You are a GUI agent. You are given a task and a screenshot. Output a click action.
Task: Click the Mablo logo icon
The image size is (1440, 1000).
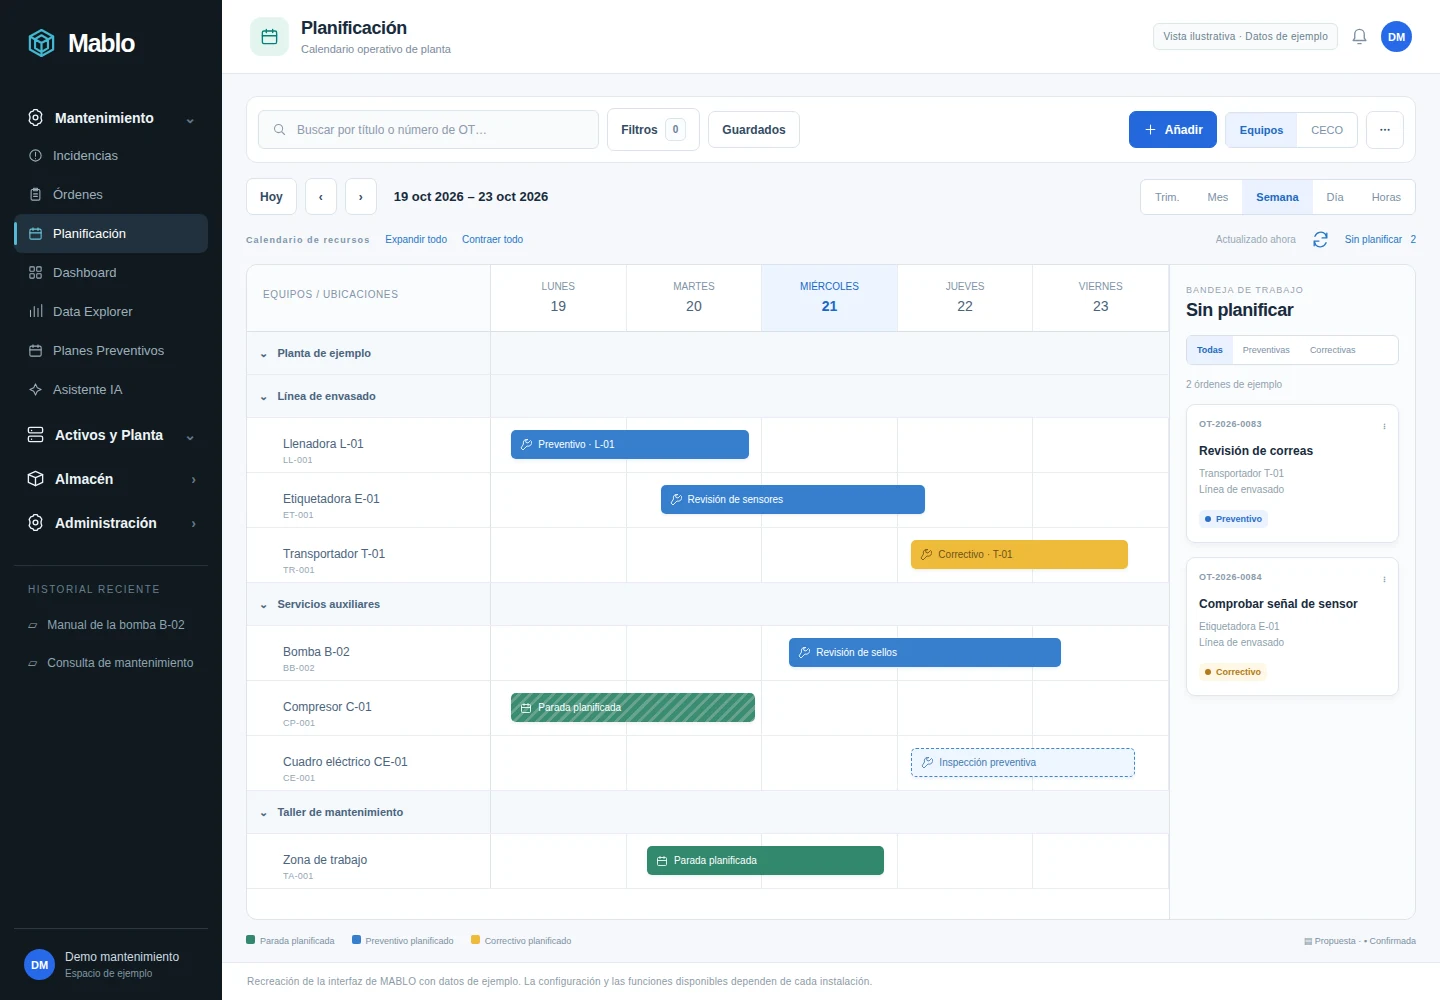click(41, 43)
